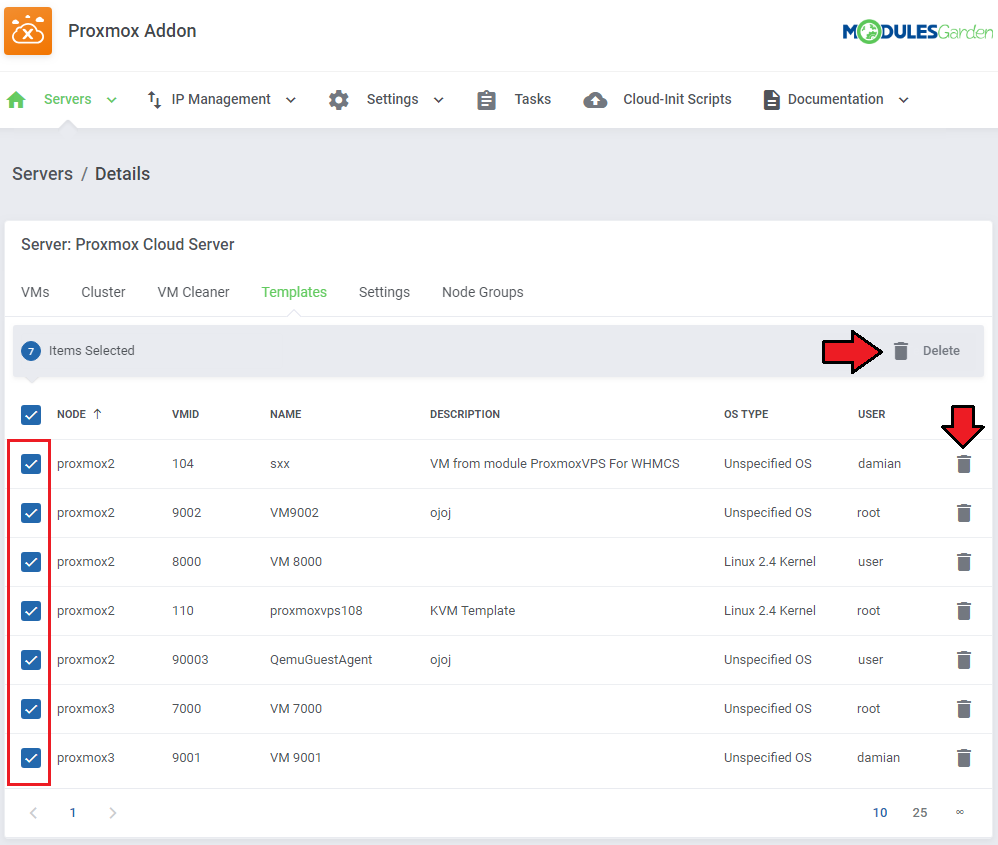Switch to the VMs tab
Screen dimensions: 998x845
(x=35, y=292)
